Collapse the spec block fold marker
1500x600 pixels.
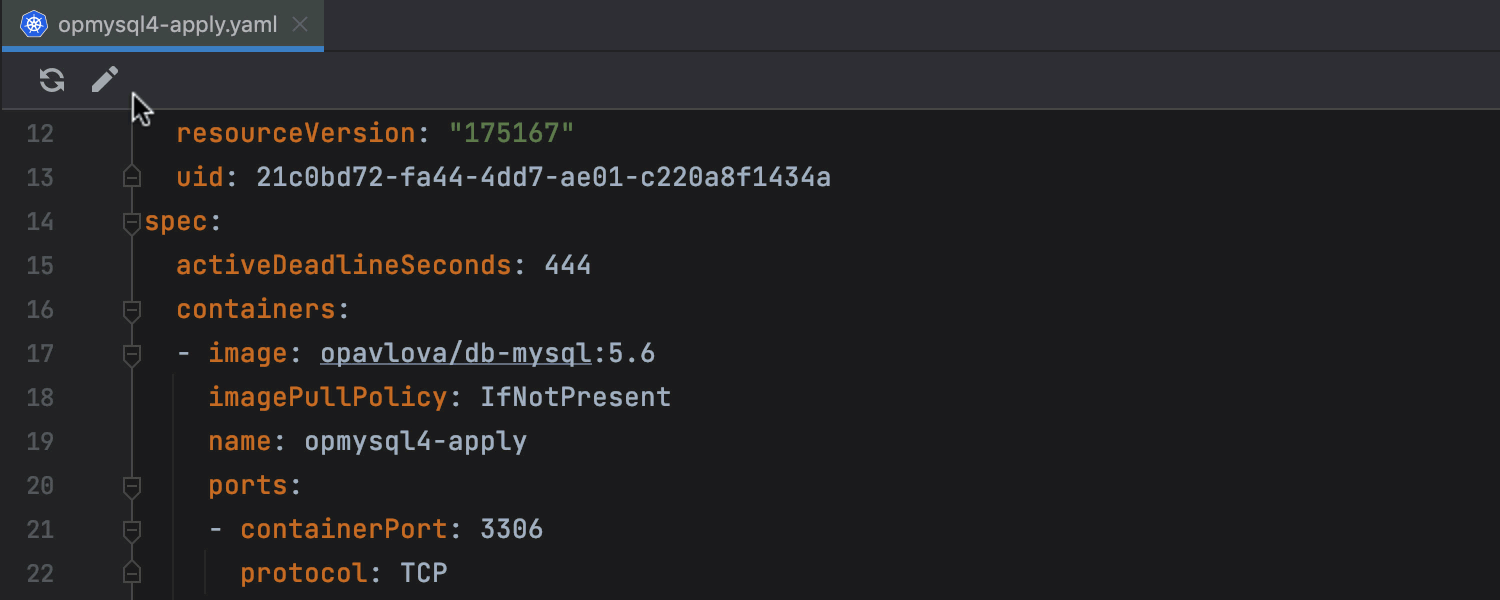coord(131,222)
